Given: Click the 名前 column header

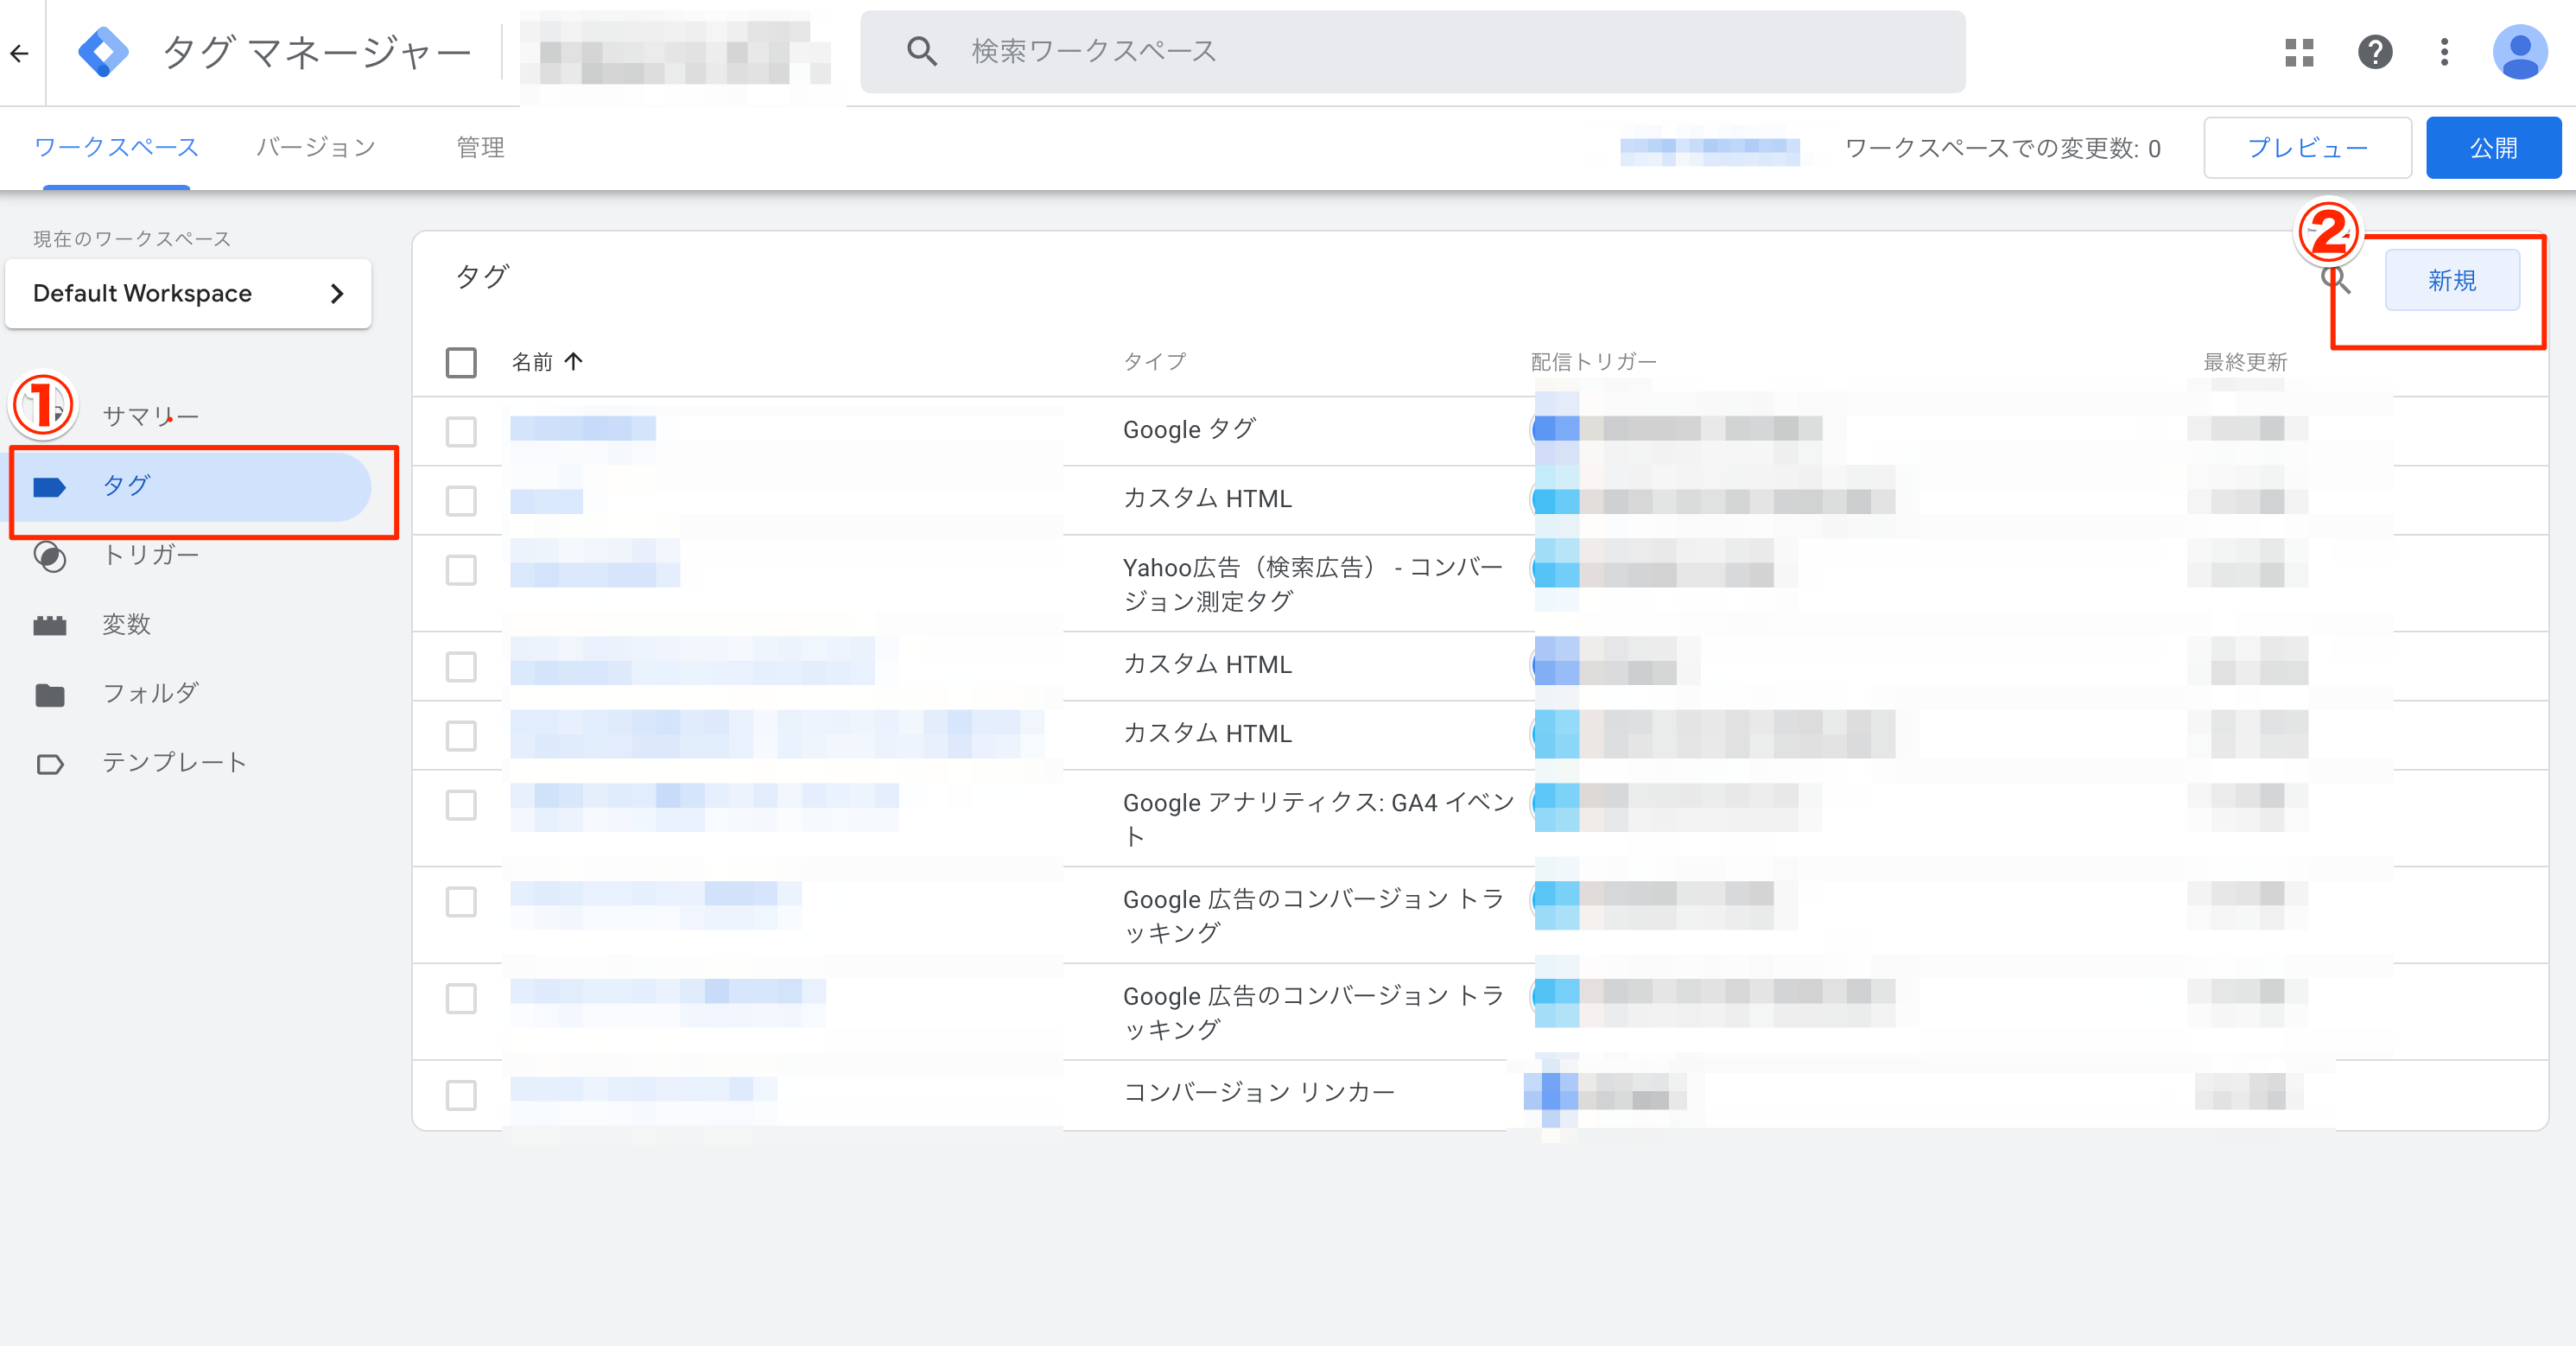Looking at the screenshot, I should point(532,361).
